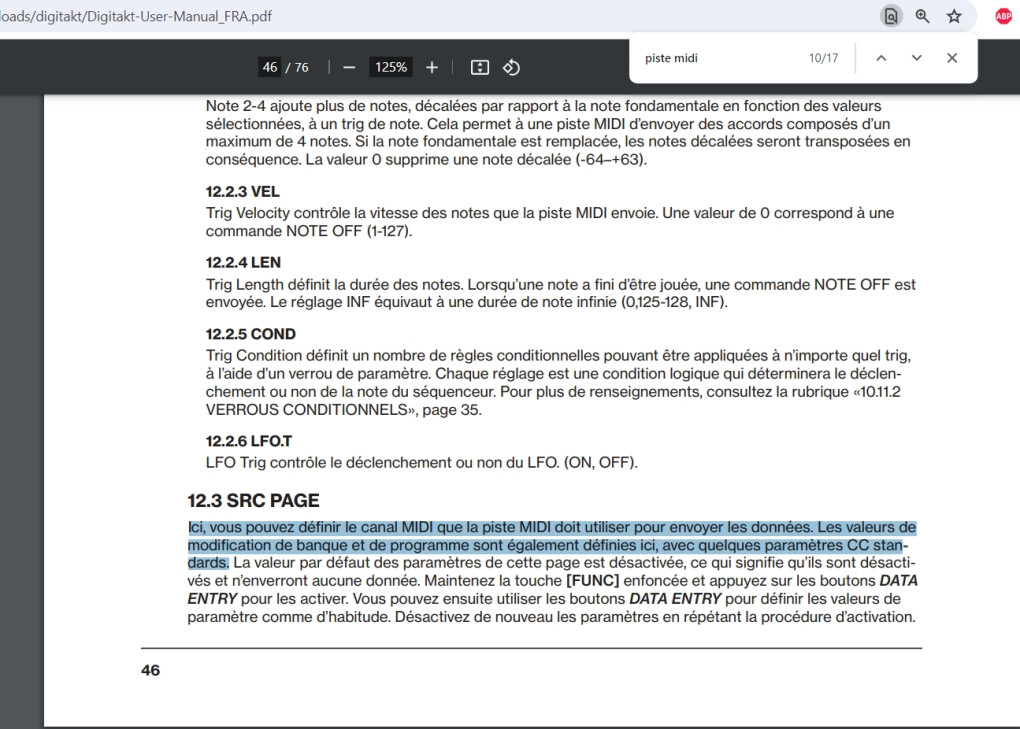The width and height of the screenshot is (1020, 729).
Task: Click the "10/17" match counter
Action: 824,58
